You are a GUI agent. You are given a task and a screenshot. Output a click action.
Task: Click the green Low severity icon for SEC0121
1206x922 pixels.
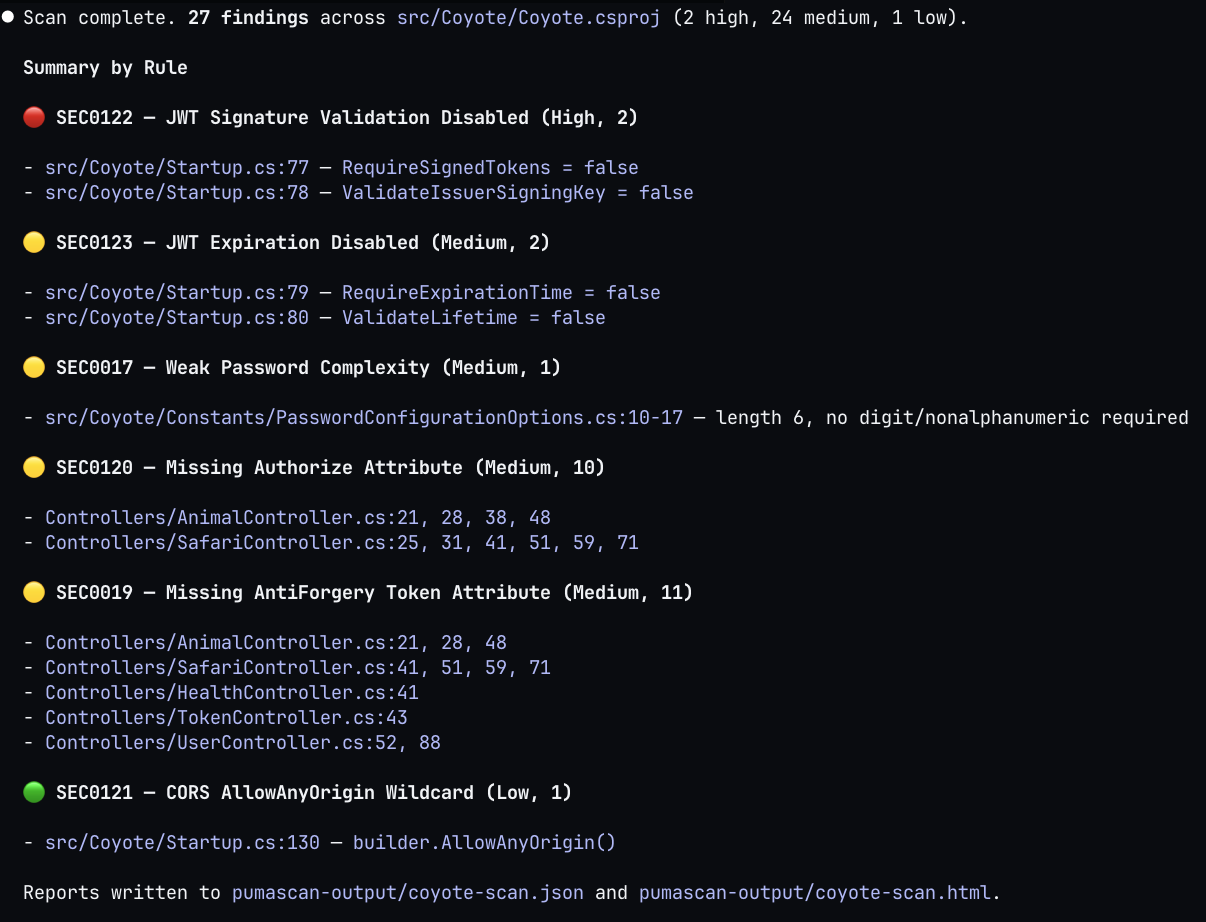(x=34, y=793)
